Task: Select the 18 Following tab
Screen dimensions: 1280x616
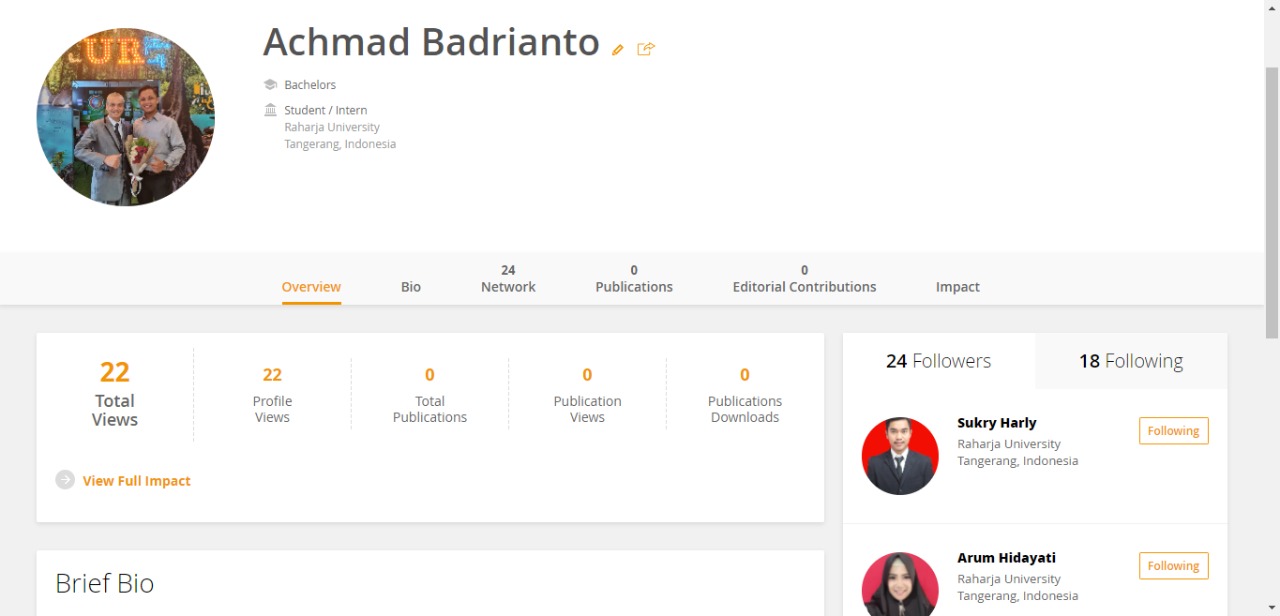Action: pyautogui.click(x=1131, y=361)
